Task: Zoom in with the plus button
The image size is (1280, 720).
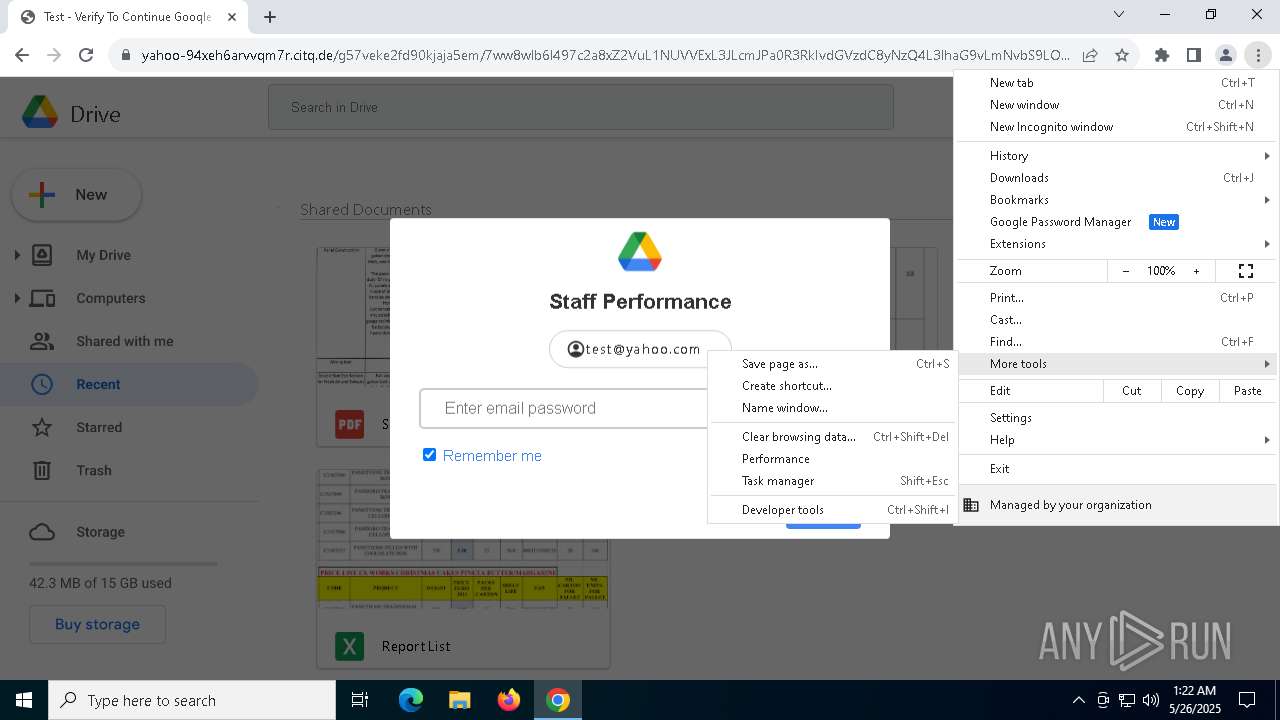Action: [x=1196, y=271]
